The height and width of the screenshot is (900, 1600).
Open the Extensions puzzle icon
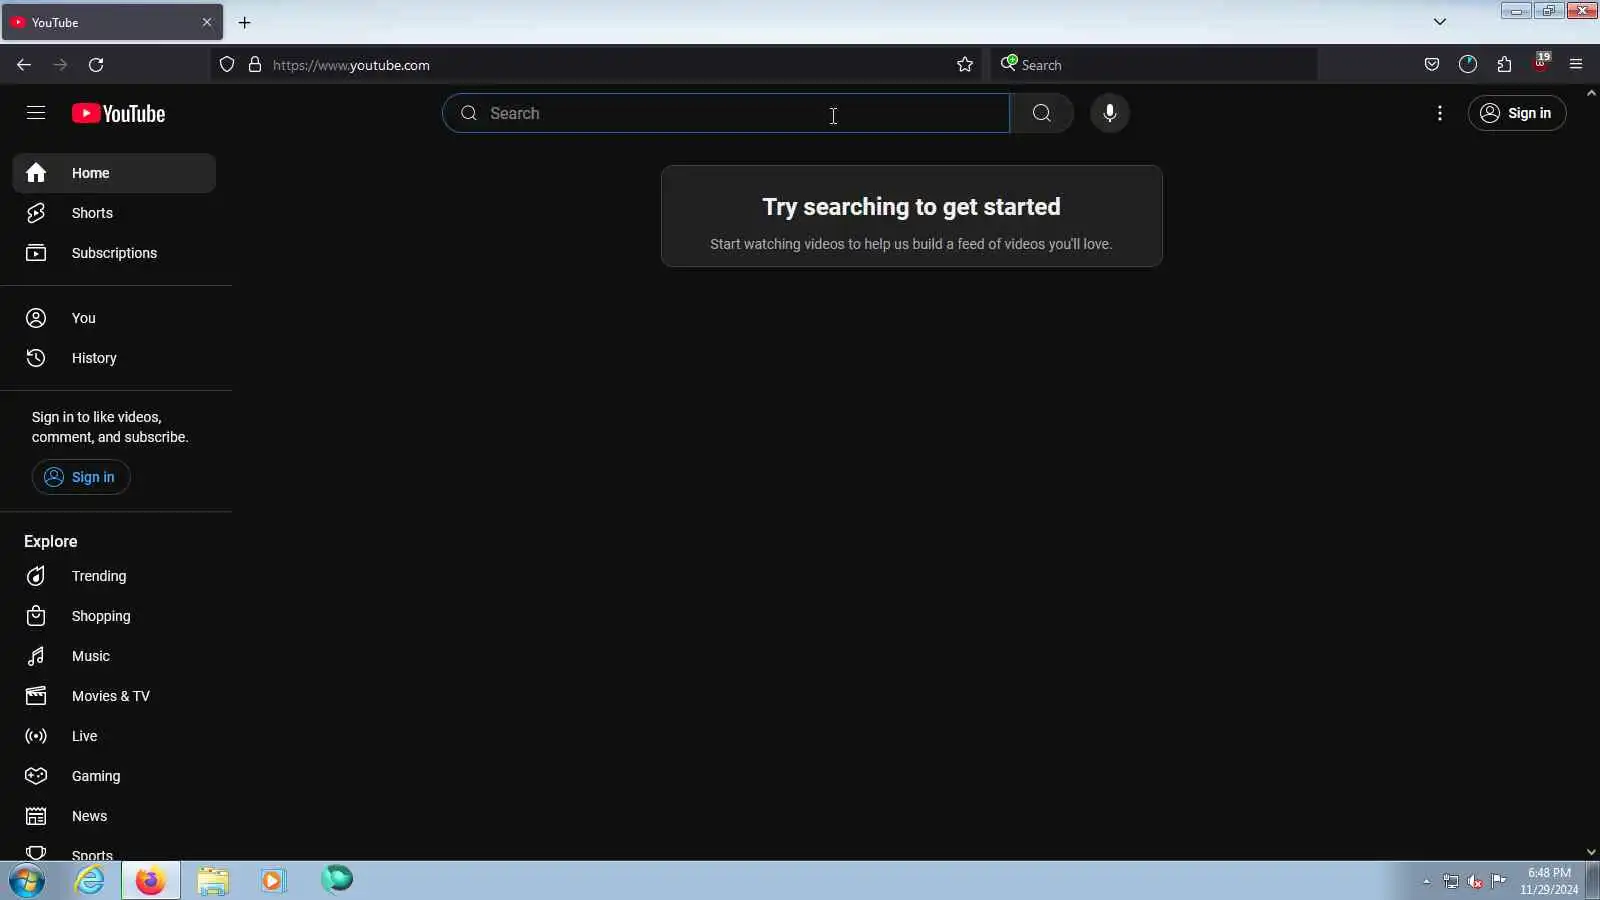(x=1504, y=65)
